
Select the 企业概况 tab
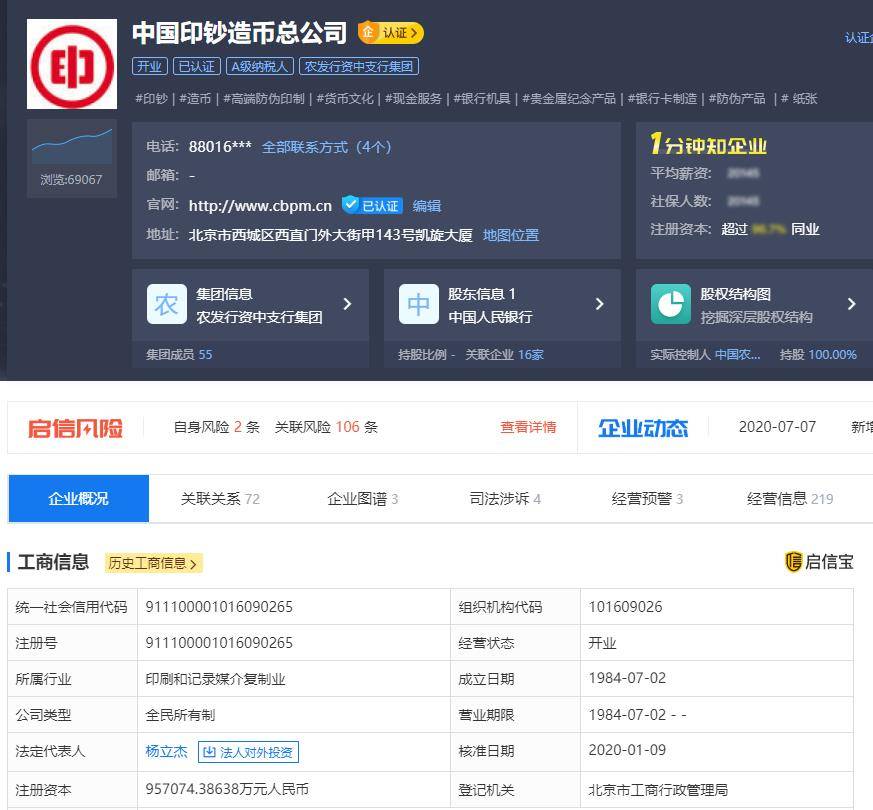coord(79,498)
